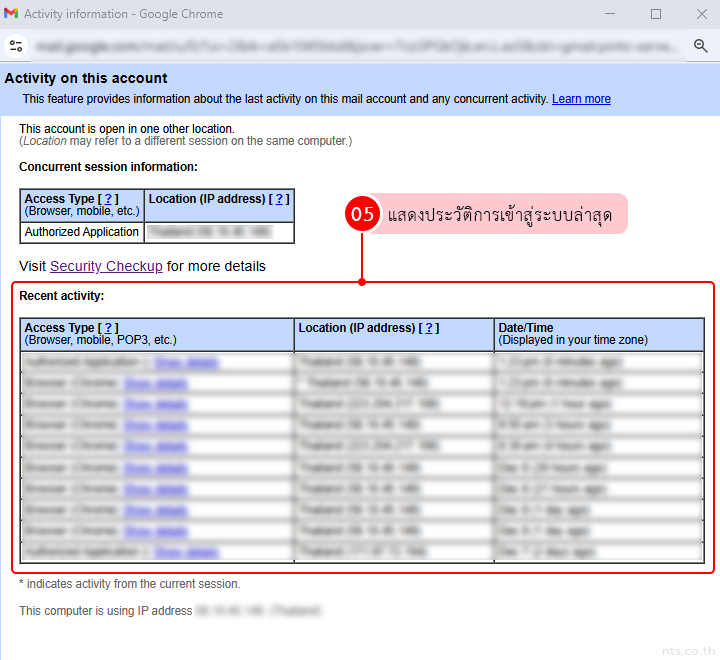Close the Activity information window
This screenshot has height=660, width=720.
702,14
